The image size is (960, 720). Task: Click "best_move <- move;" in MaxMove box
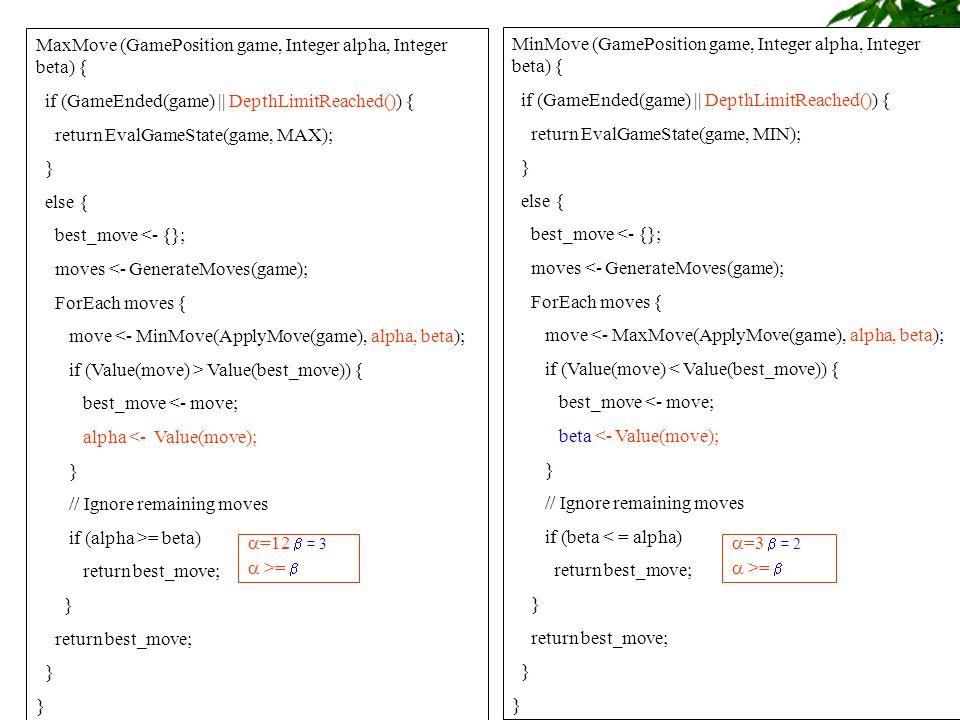click(160, 403)
